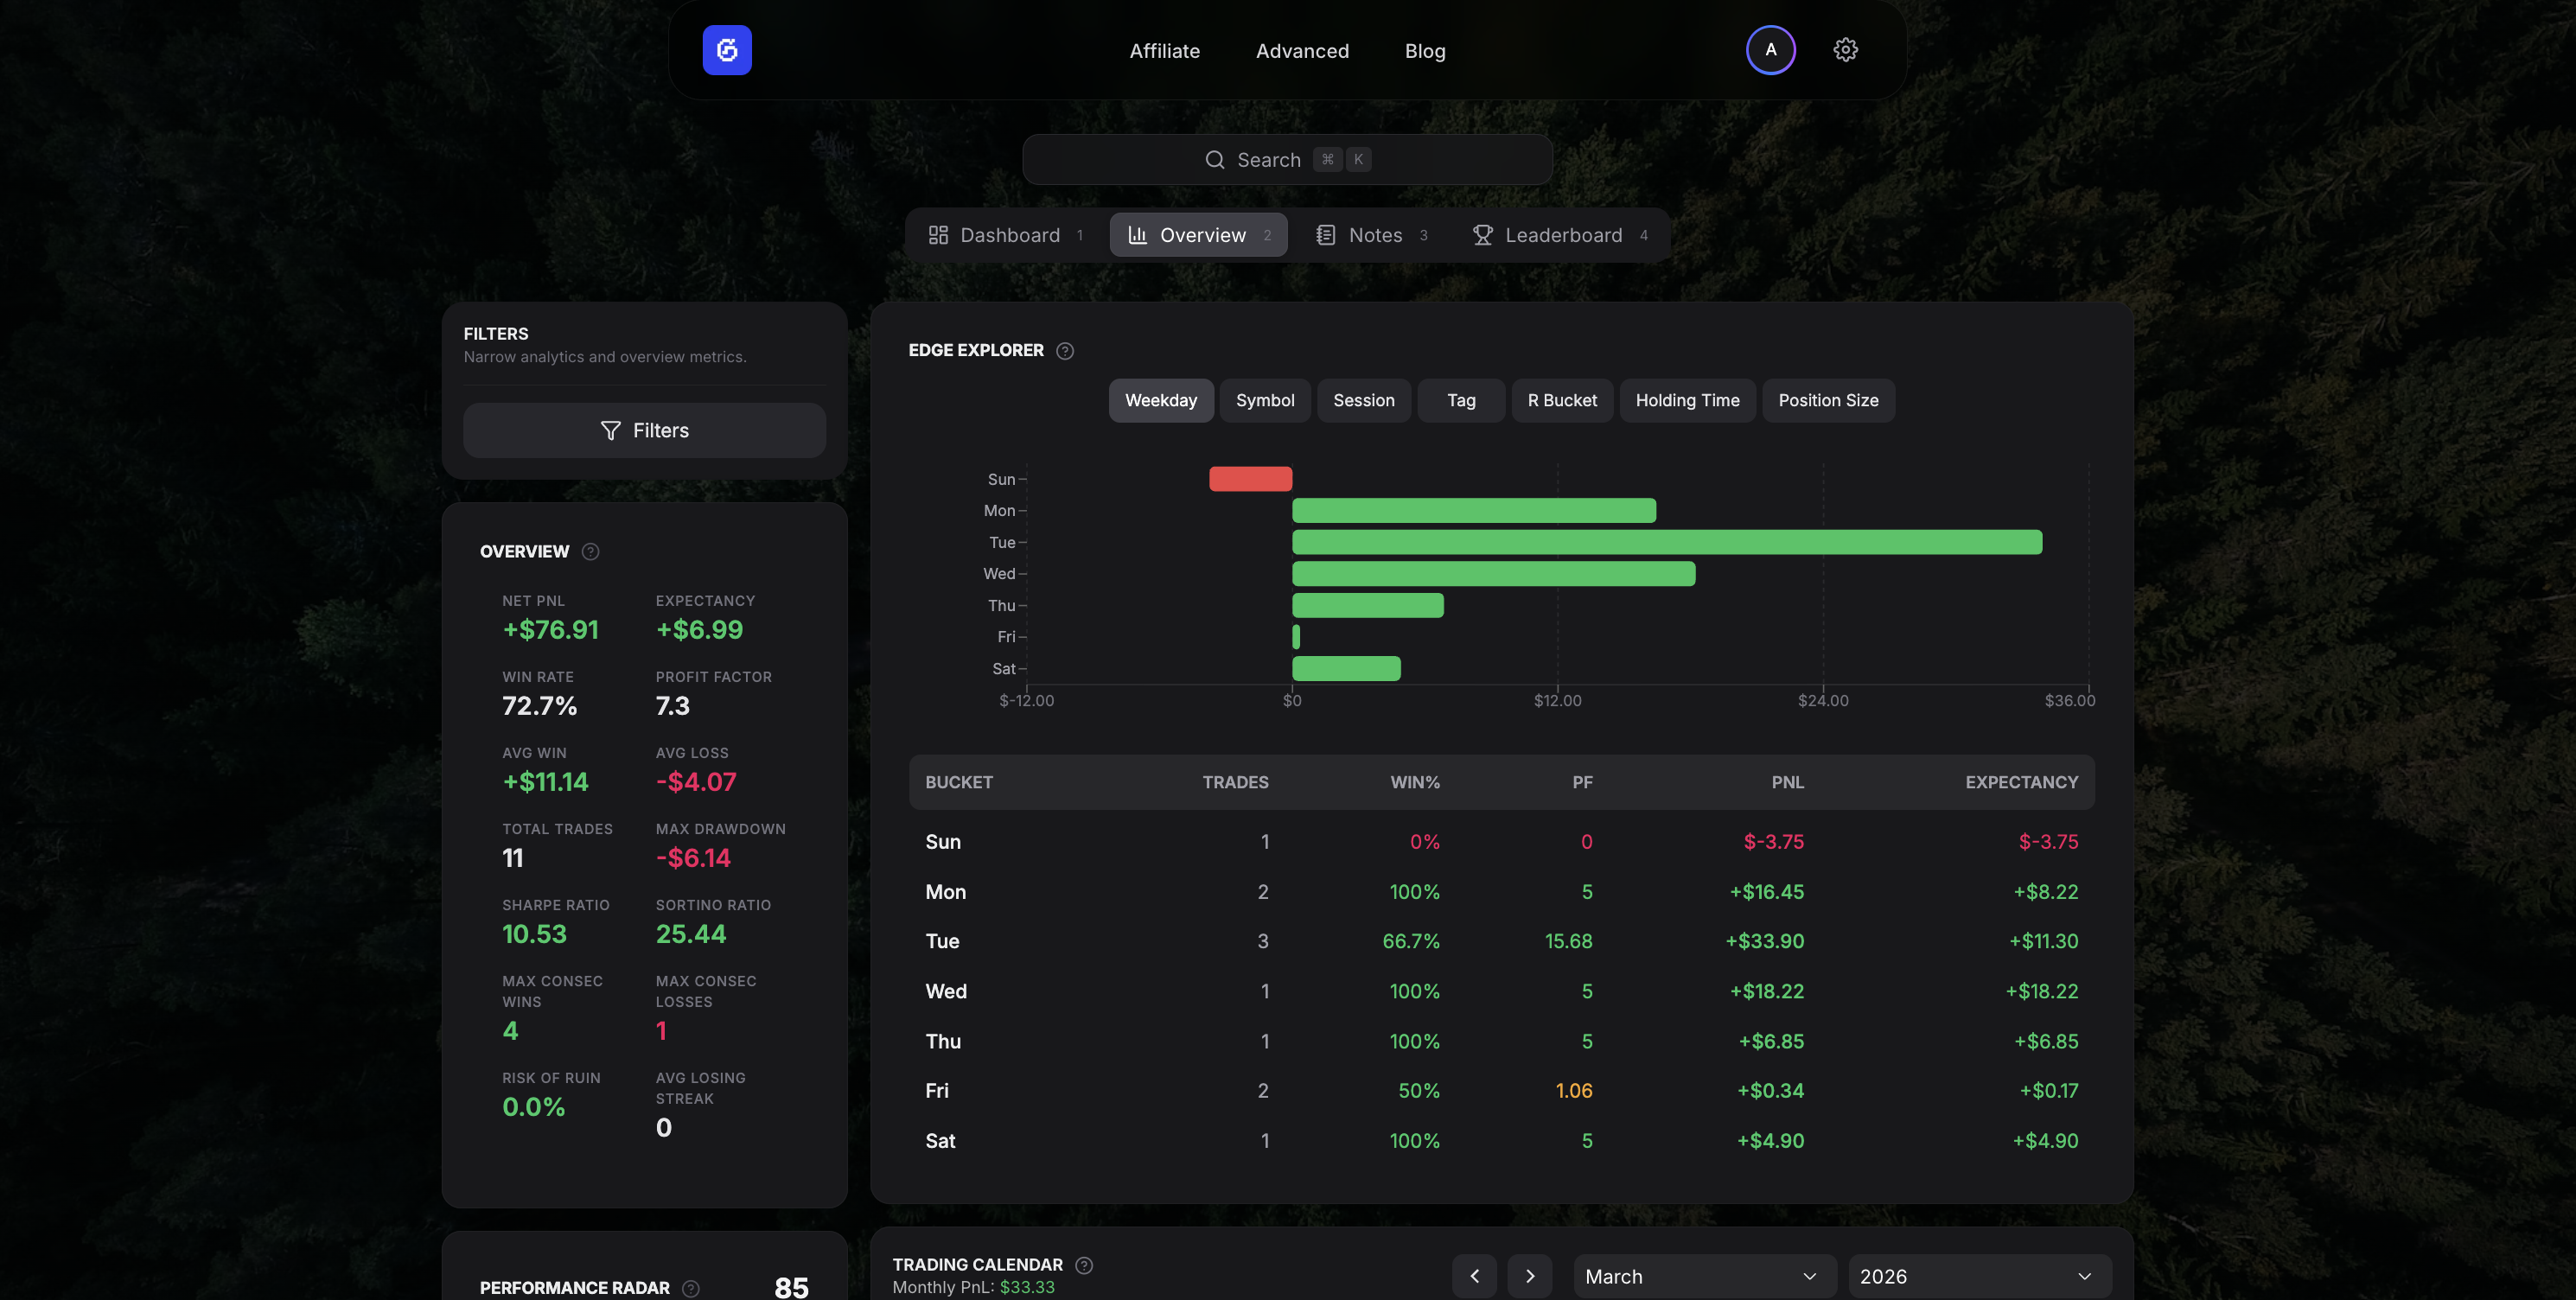Select the Dashboard grid icon
This screenshot has height=1300, width=2576.
pos(939,234)
